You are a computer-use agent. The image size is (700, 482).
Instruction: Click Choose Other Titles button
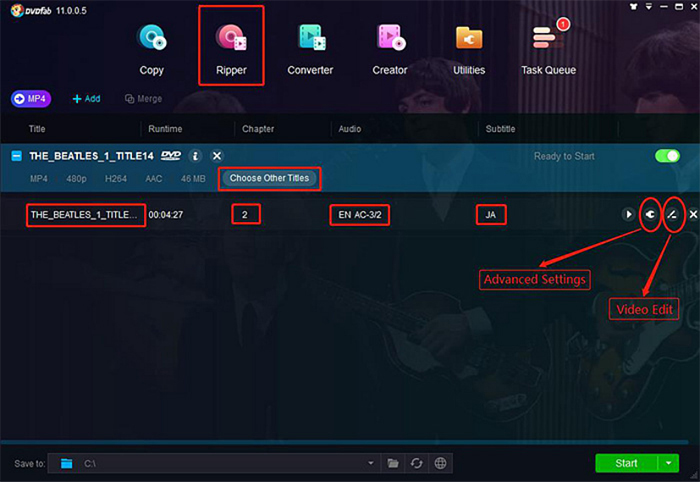pyautogui.click(x=269, y=178)
